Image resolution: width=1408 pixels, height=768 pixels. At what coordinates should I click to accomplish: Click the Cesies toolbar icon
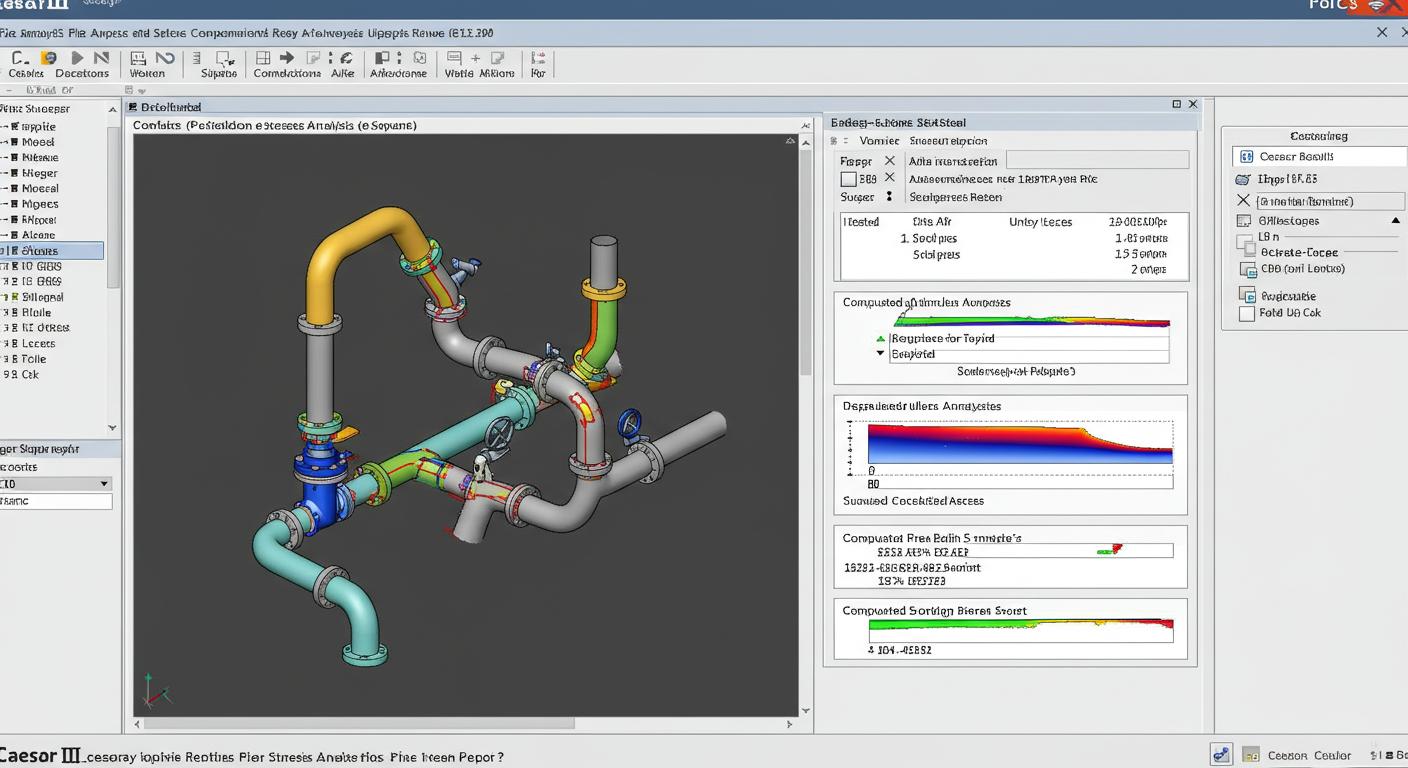(19, 58)
